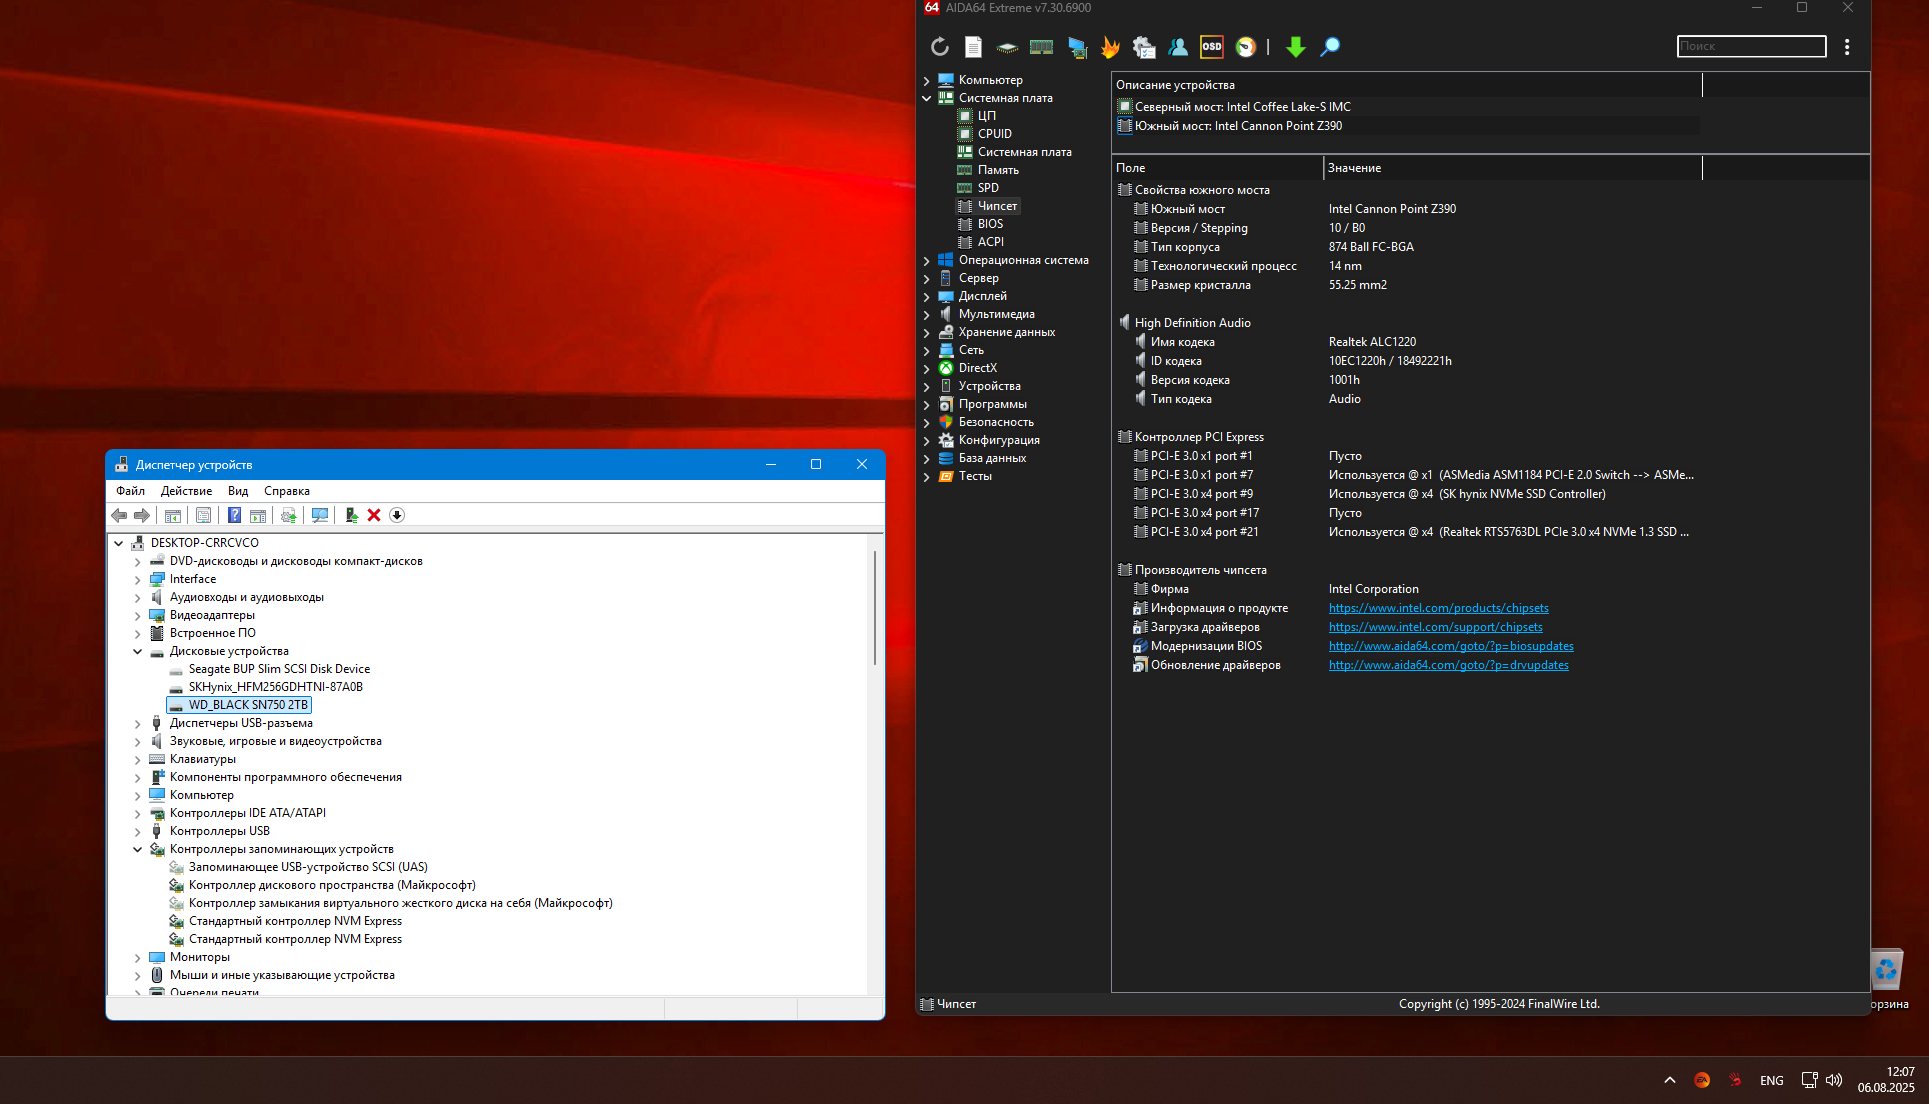Expand the Хранение данных tree node
The image size is (1929, 1104).
[926, 332]
